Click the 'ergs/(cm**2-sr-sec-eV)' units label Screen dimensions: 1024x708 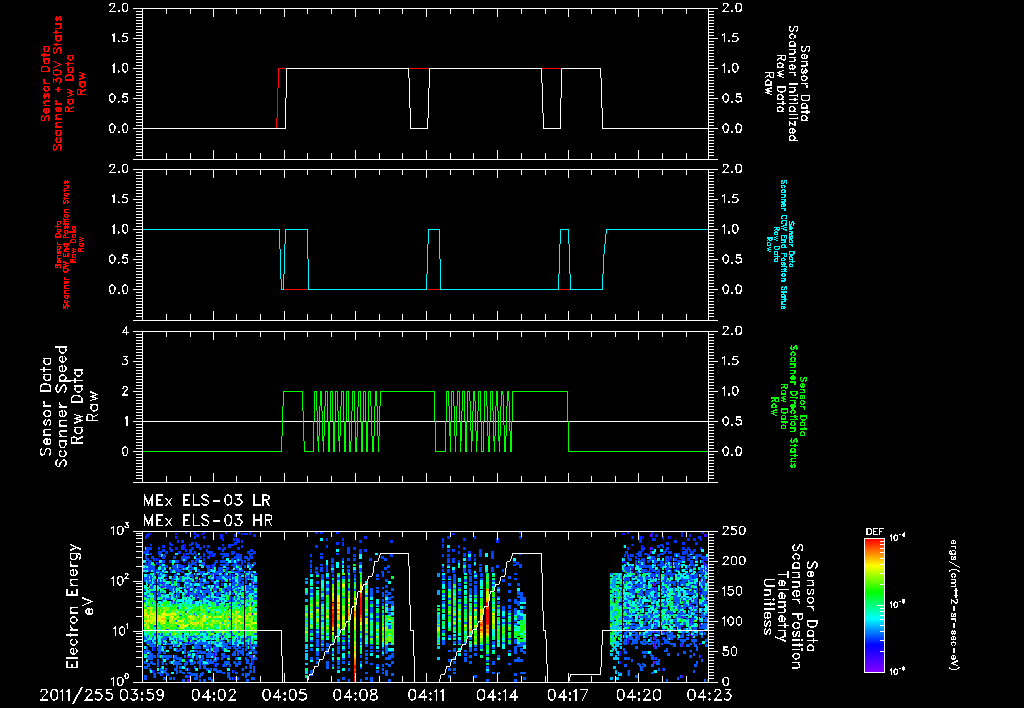click(x=954, y=605)
